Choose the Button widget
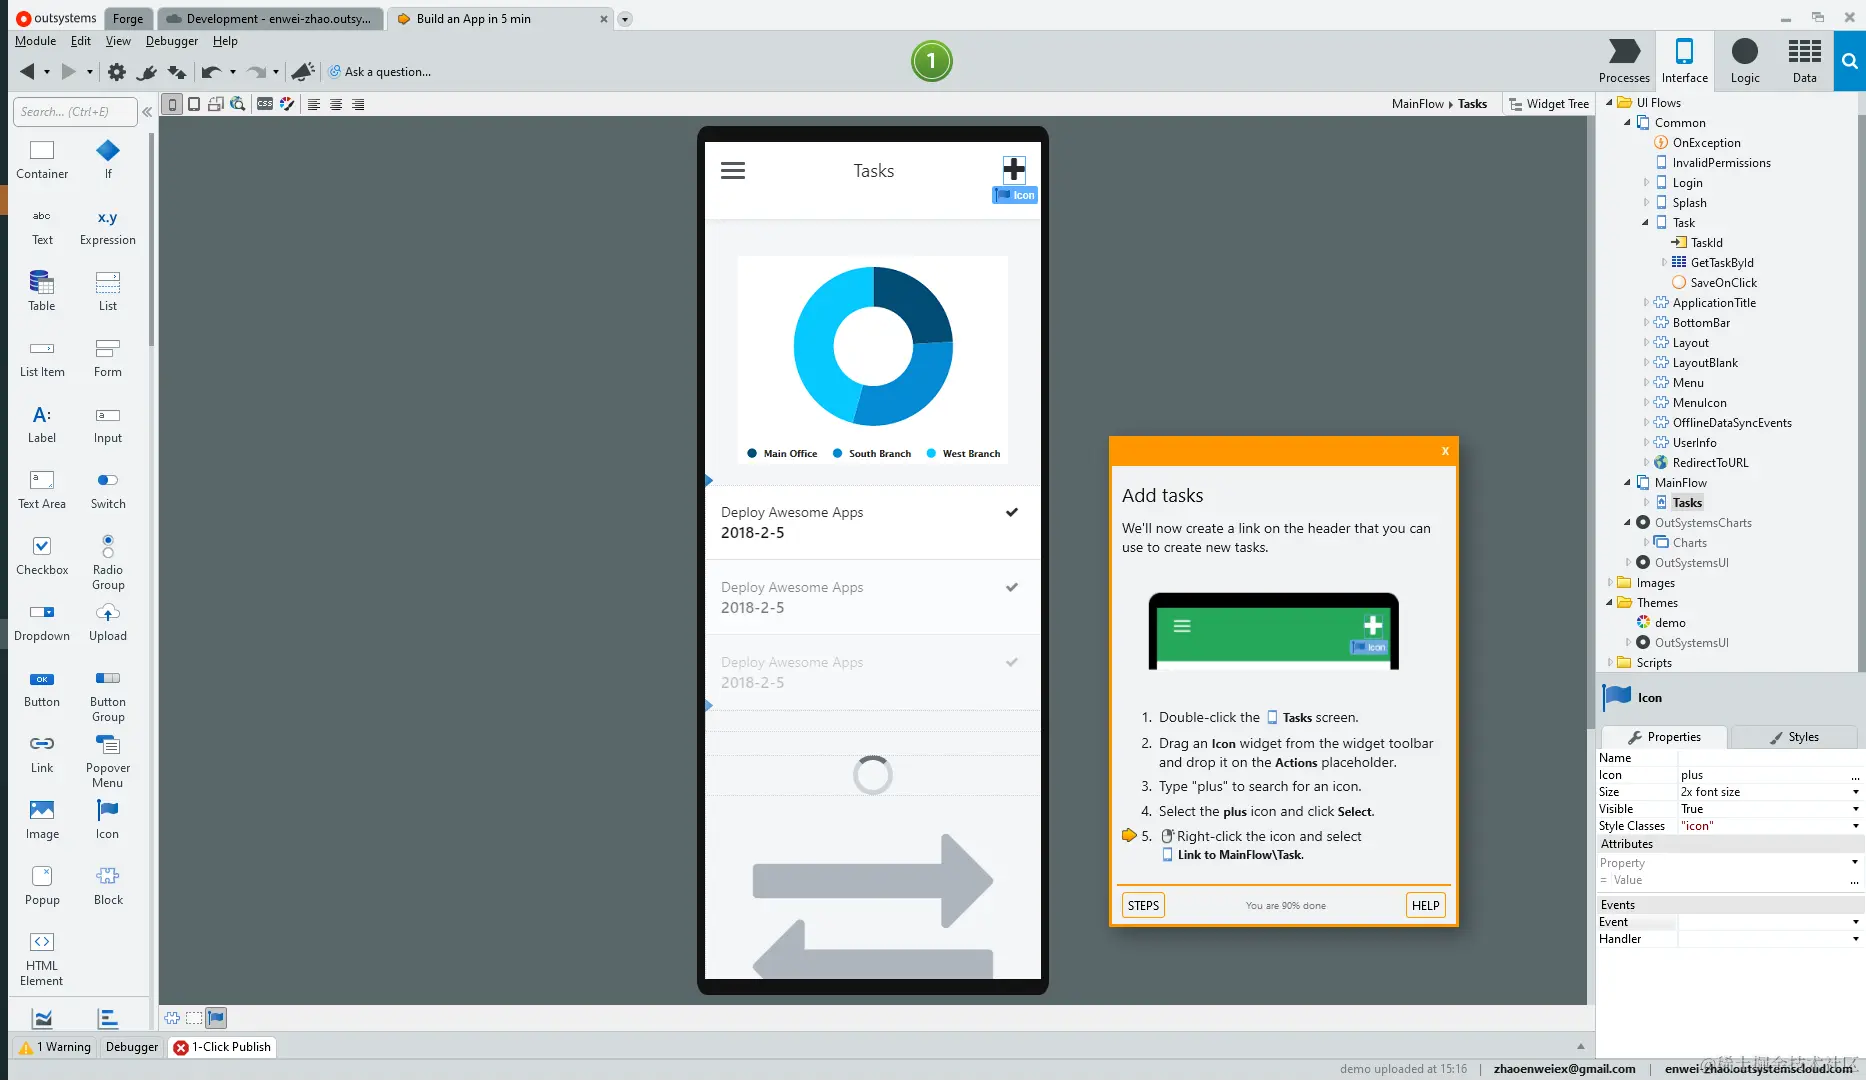This screenshot has width=1866, height=1081. click(x=42, y=688)
